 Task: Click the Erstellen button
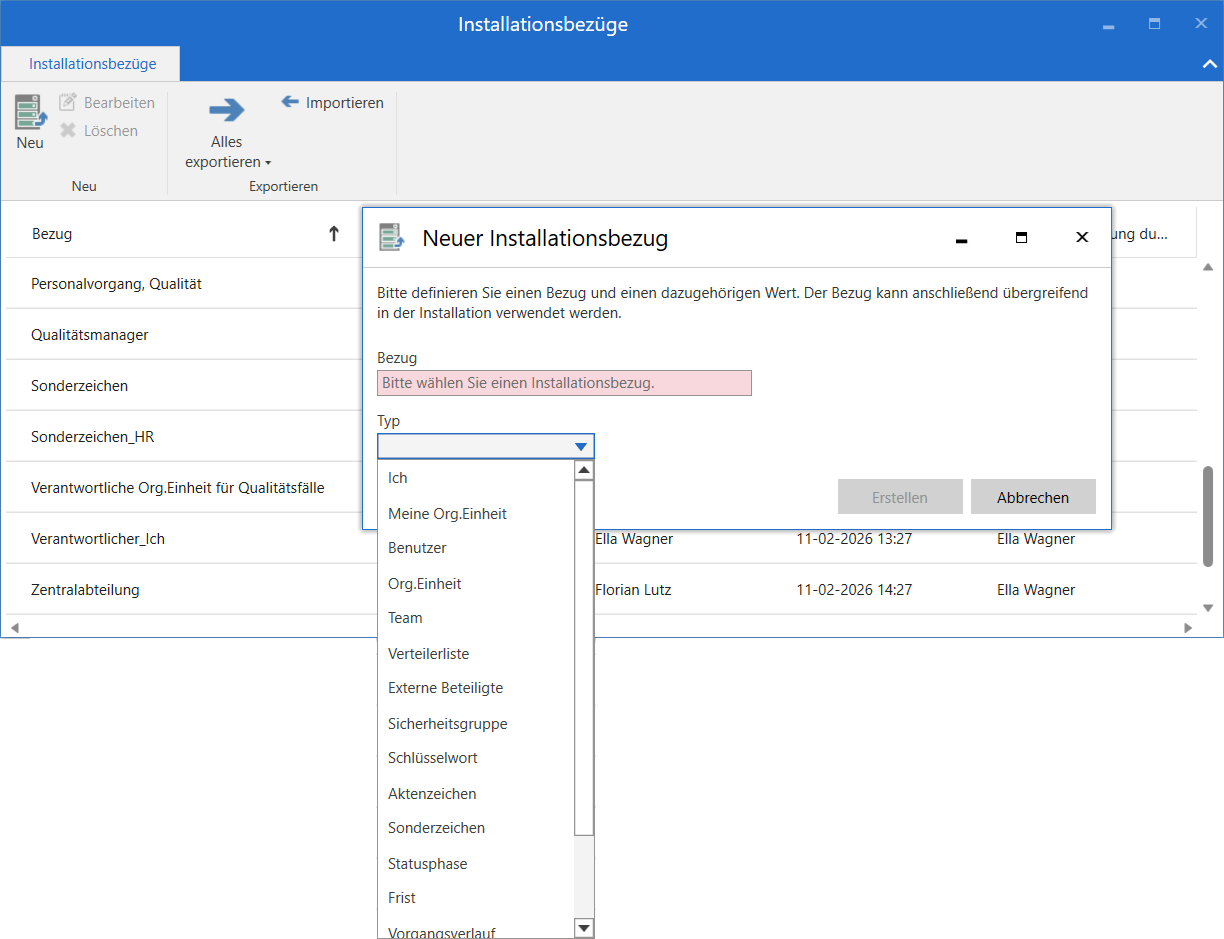click(x=900, y=497)
